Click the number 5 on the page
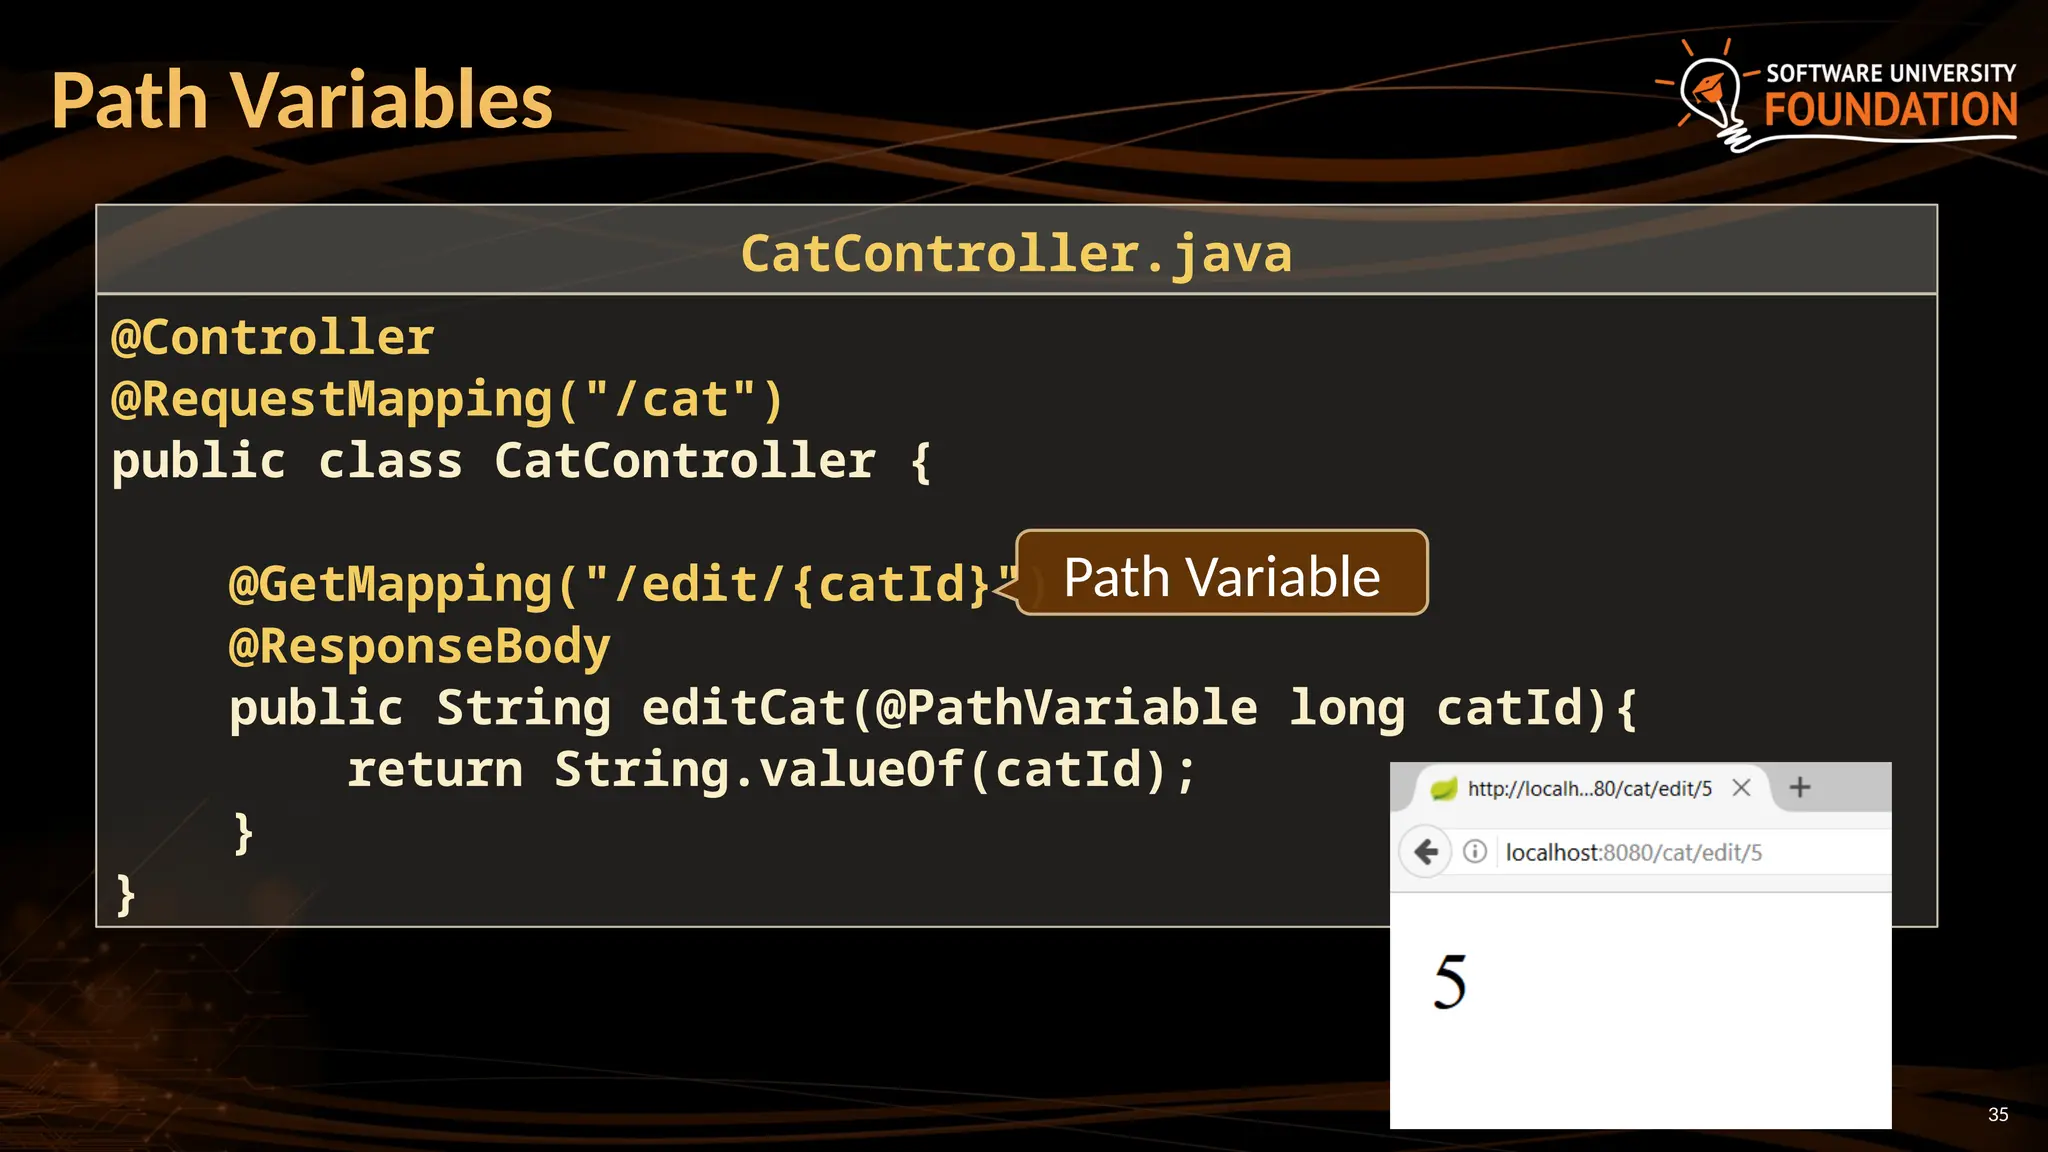Screen dimensions: 2048x1152 1449,981
